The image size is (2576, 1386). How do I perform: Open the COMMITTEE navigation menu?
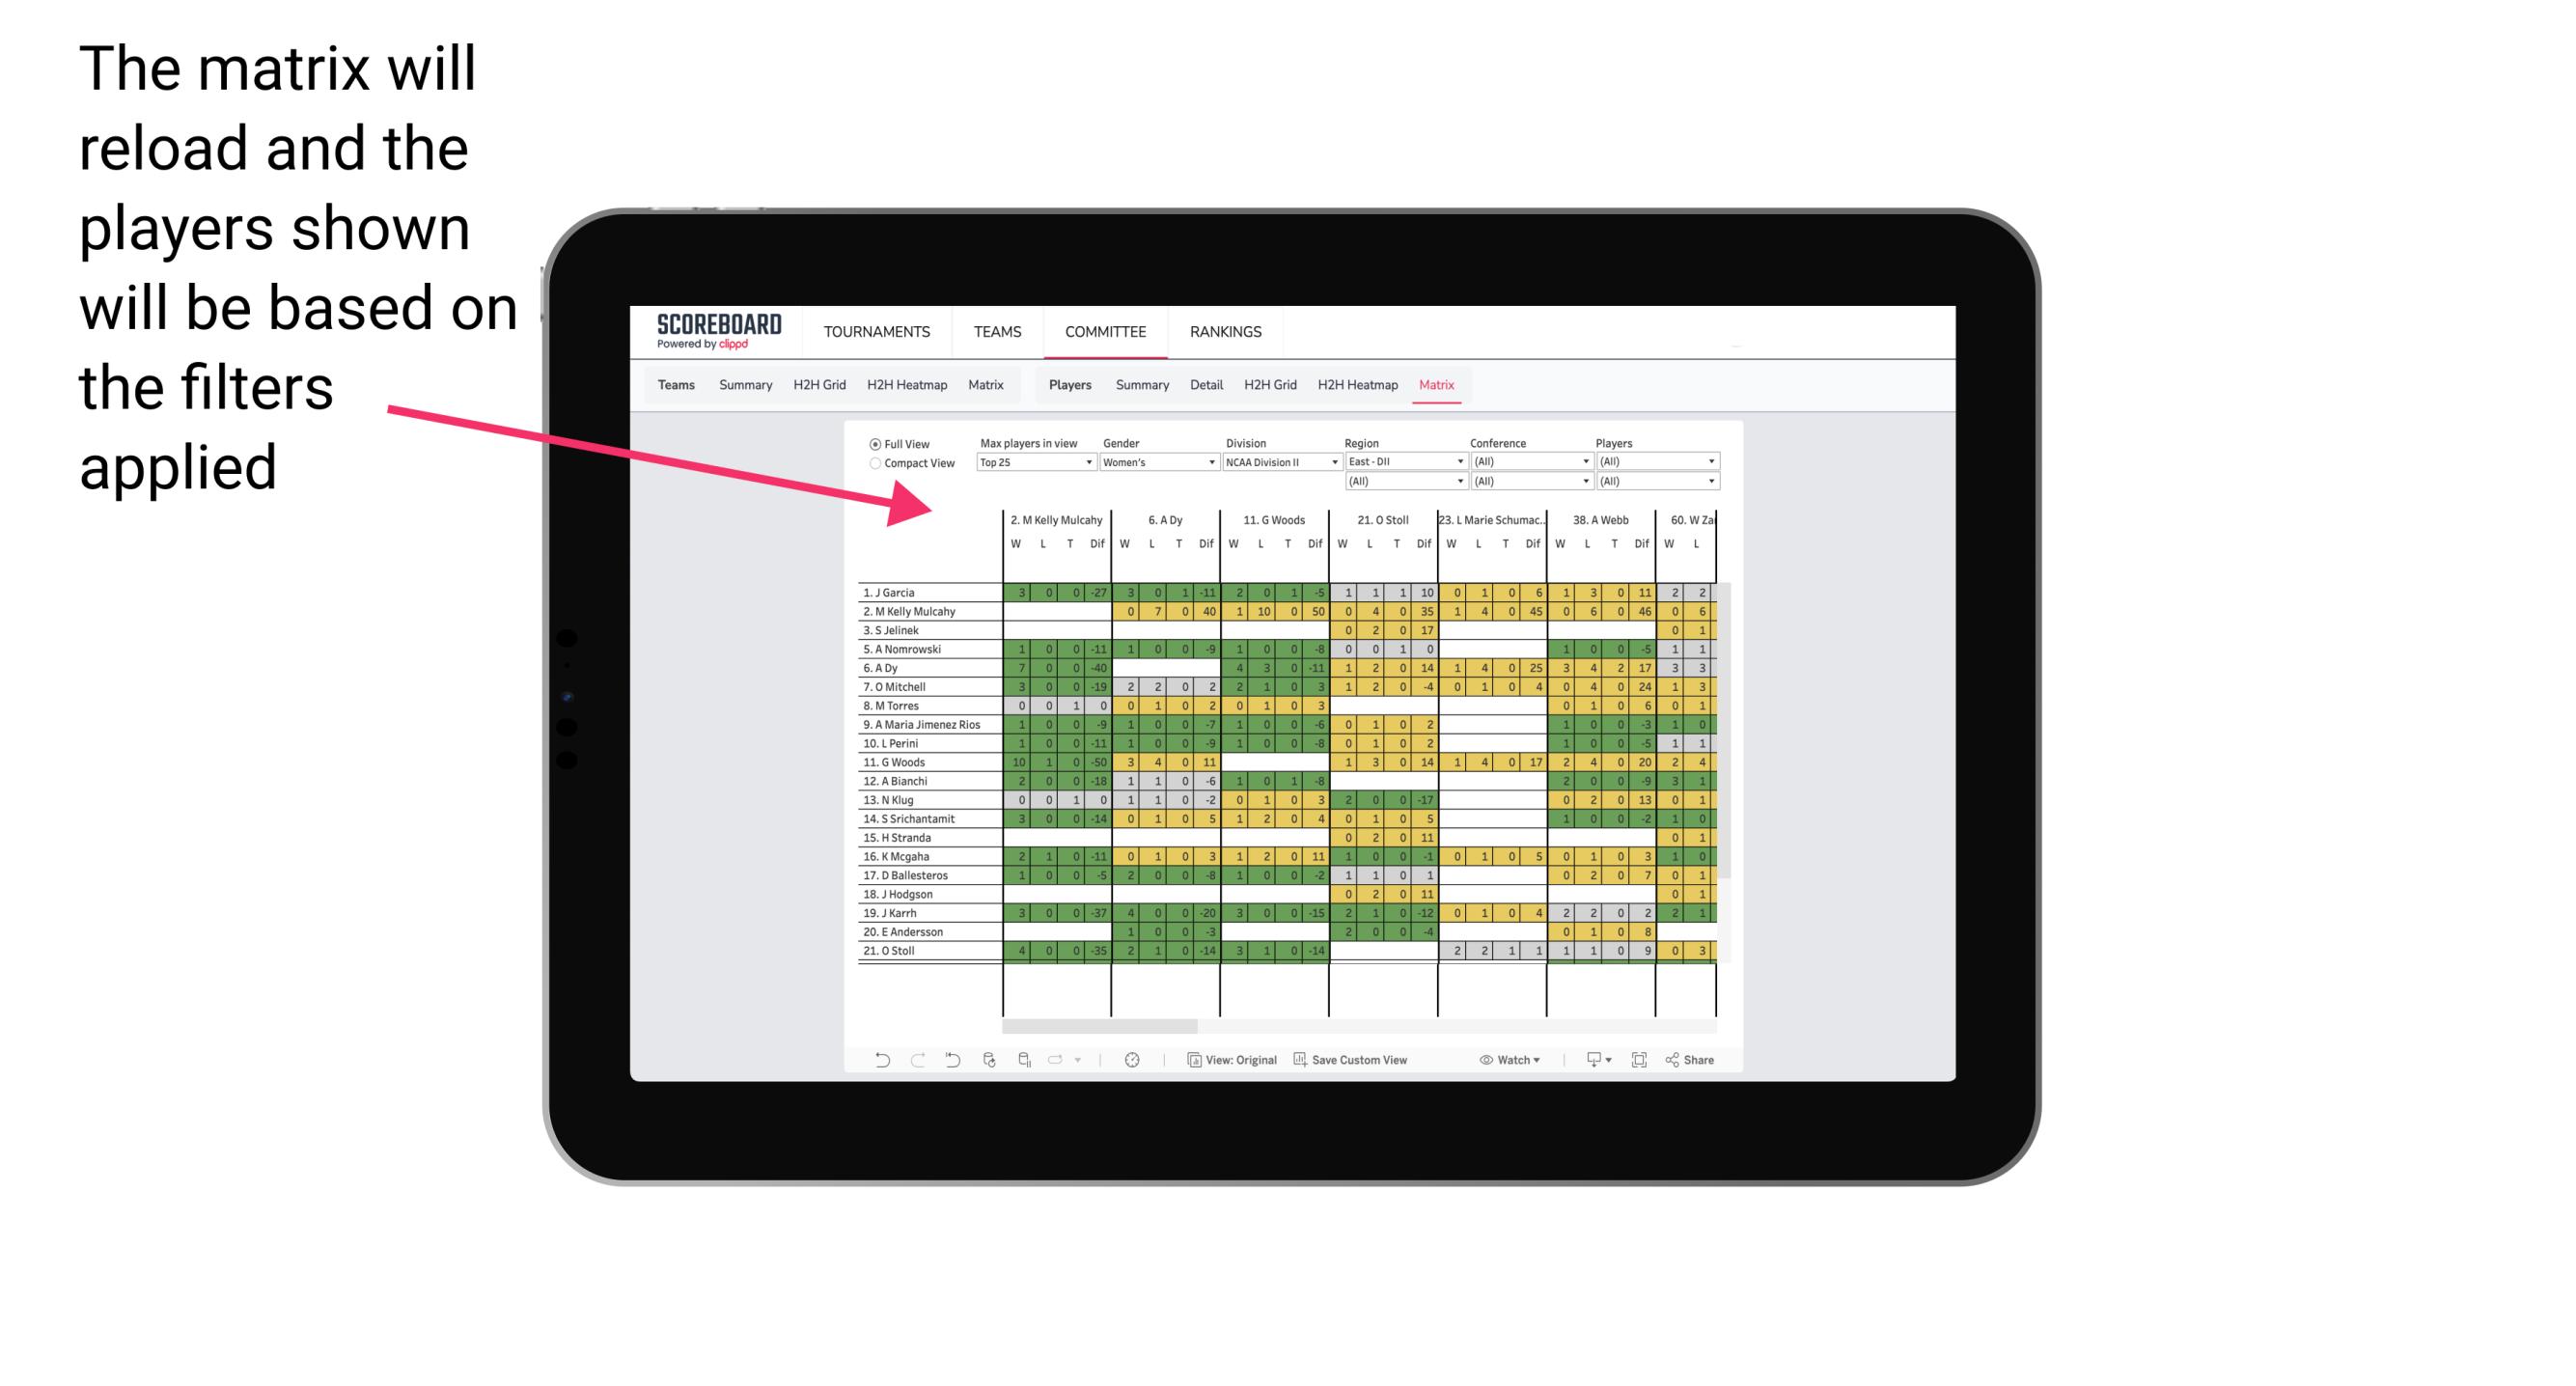(x=1105, y=331)
